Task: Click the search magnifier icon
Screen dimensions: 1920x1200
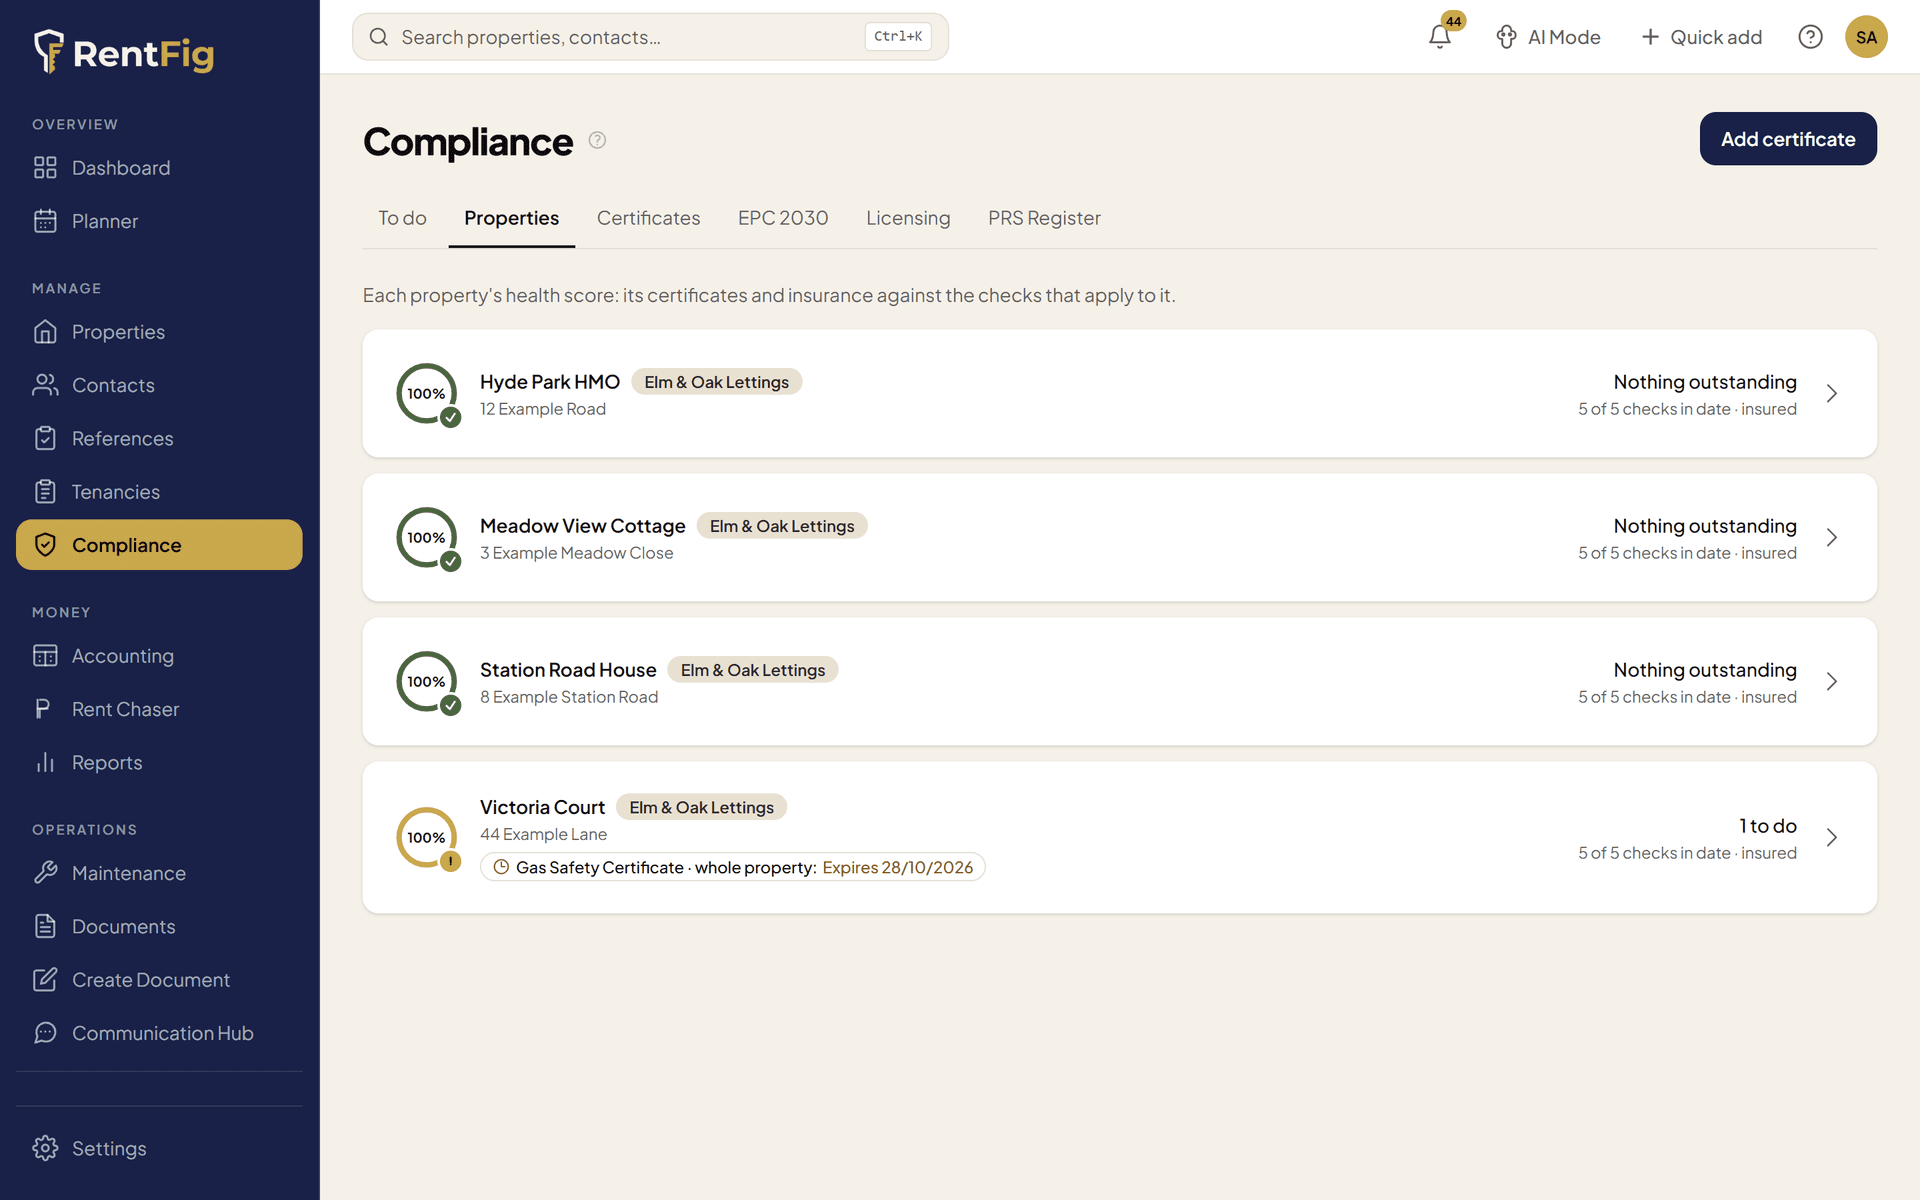Action: point(379,37)
